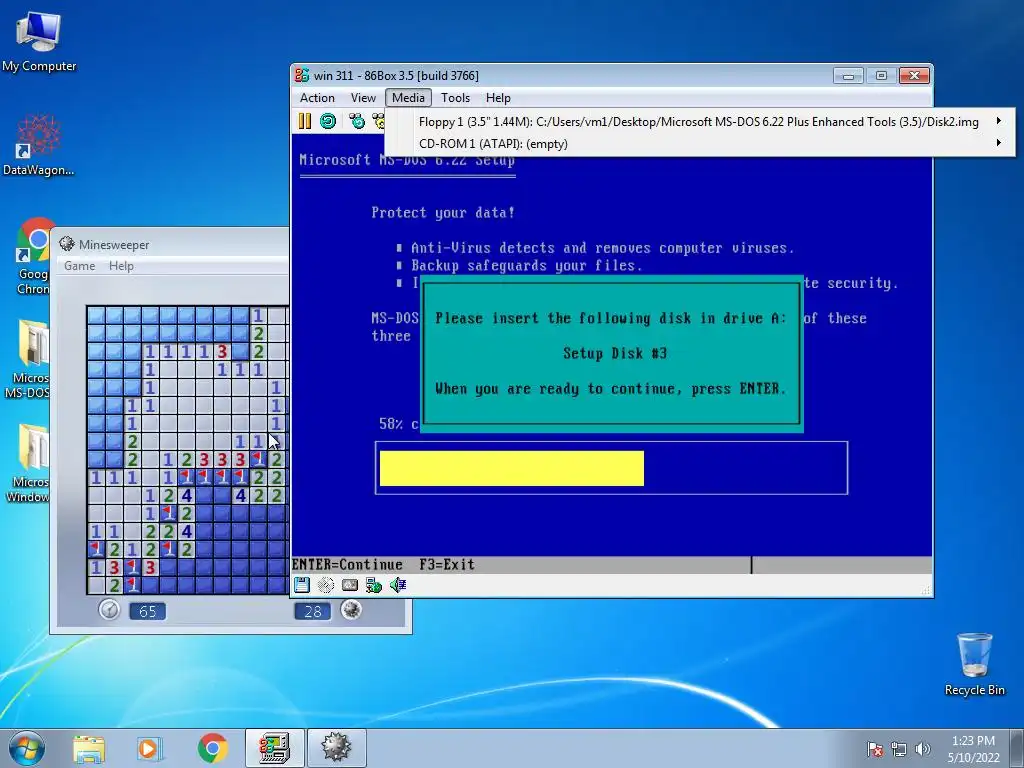
Task: Click the 'Protect your data!' heading
Action: pyautogui.click(x=443, y=212)
